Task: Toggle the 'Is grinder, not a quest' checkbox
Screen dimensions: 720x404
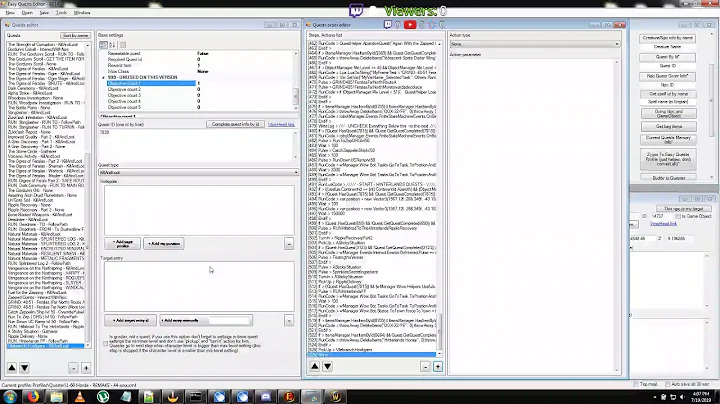Action: 106,343
